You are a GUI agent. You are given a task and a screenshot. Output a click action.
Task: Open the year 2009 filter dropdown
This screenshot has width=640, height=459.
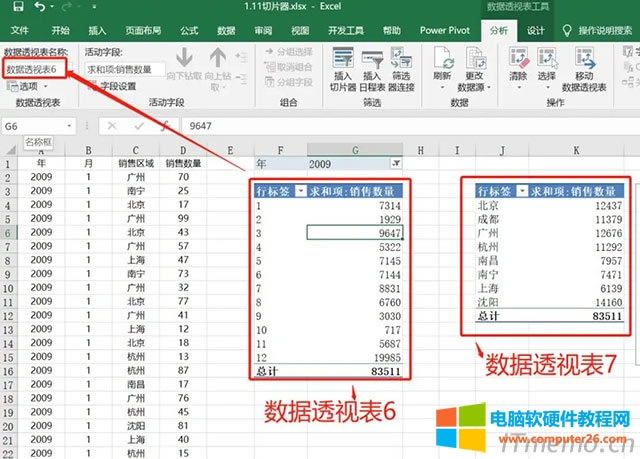pos(395,163)
